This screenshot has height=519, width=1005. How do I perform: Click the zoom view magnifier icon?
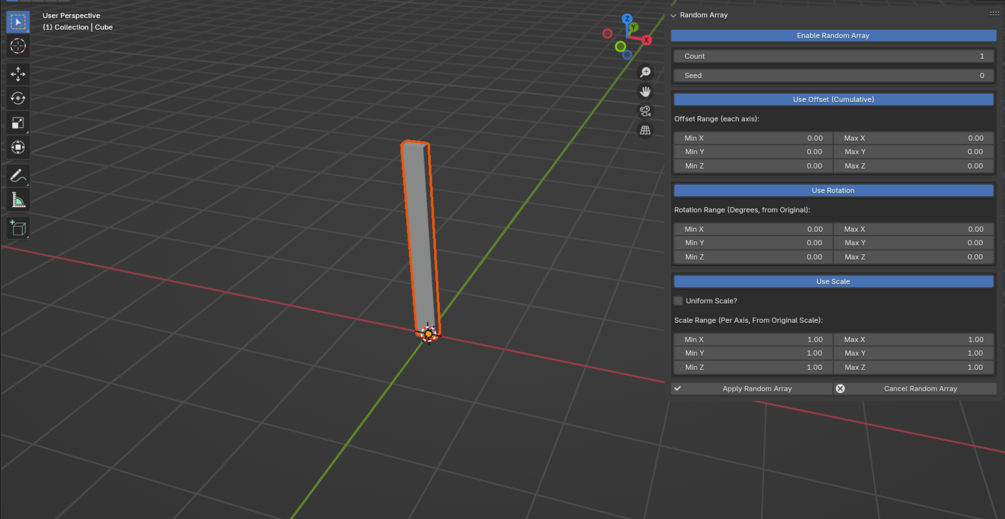pos(645,72)
